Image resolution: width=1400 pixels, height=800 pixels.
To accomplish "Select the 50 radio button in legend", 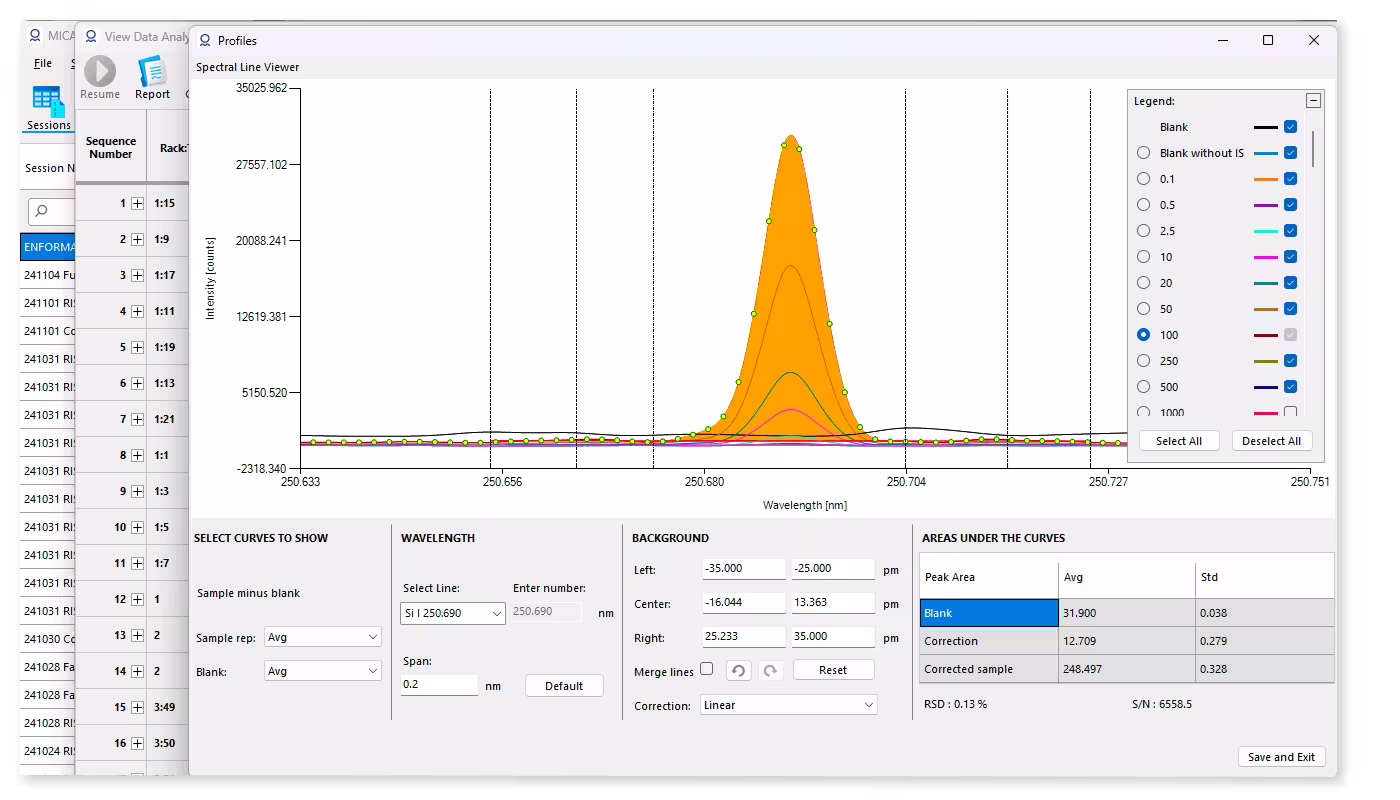I will [1143, 309].
